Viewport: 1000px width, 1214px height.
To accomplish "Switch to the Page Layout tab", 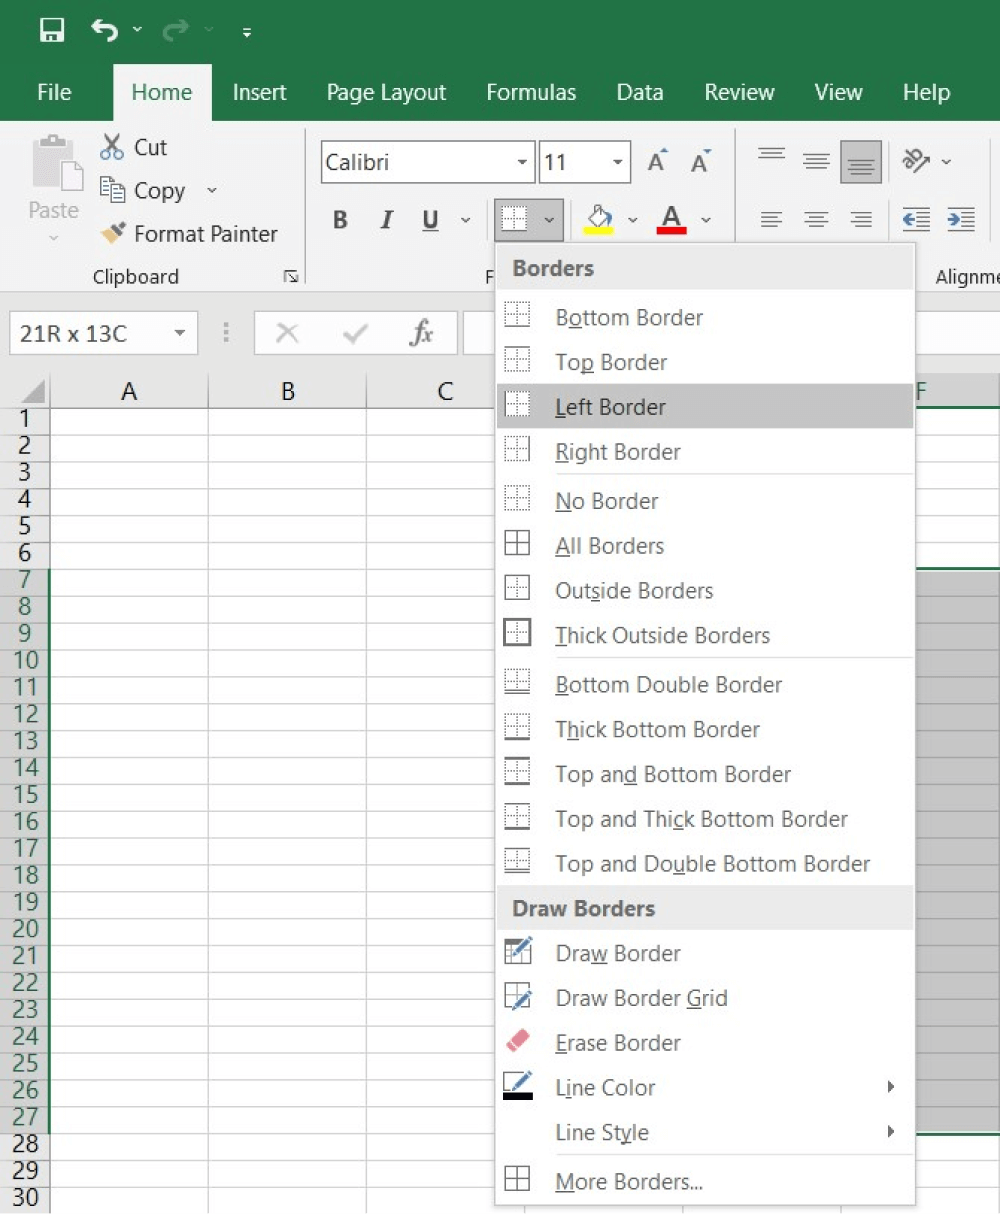I will pyautogui.click(x=386, y=92).
